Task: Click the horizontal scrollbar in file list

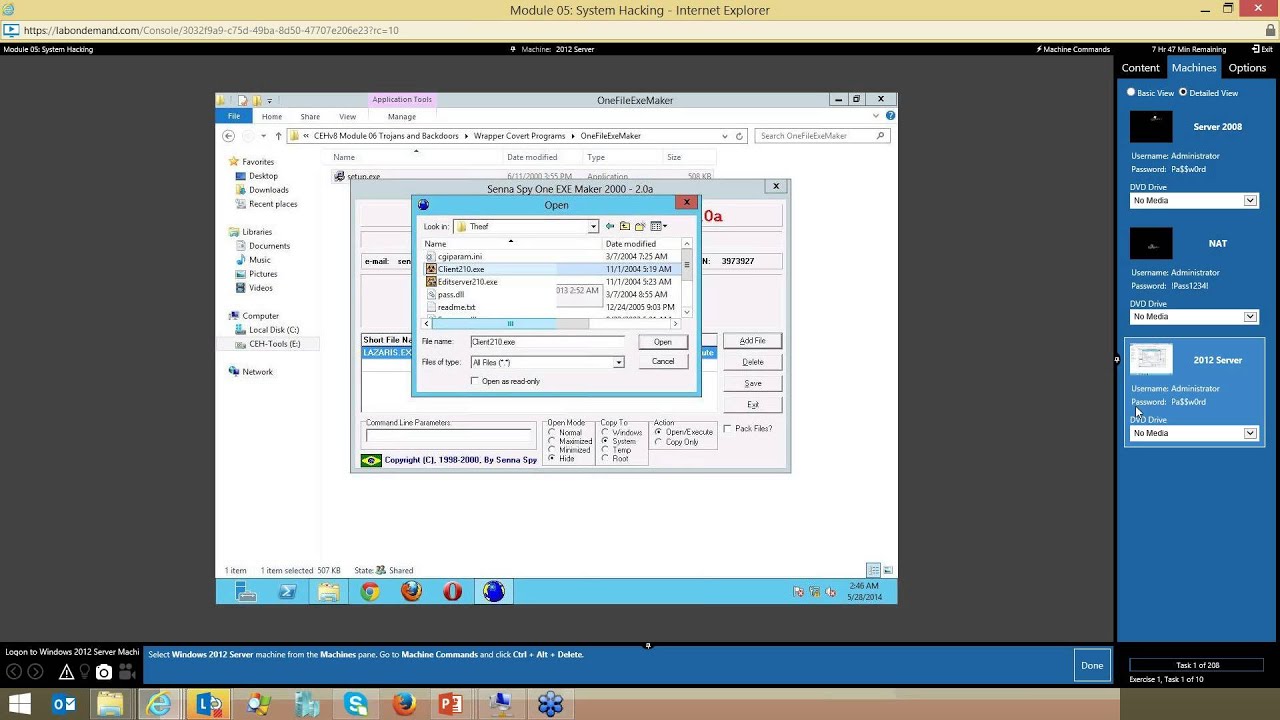Action: click(551, 324)
